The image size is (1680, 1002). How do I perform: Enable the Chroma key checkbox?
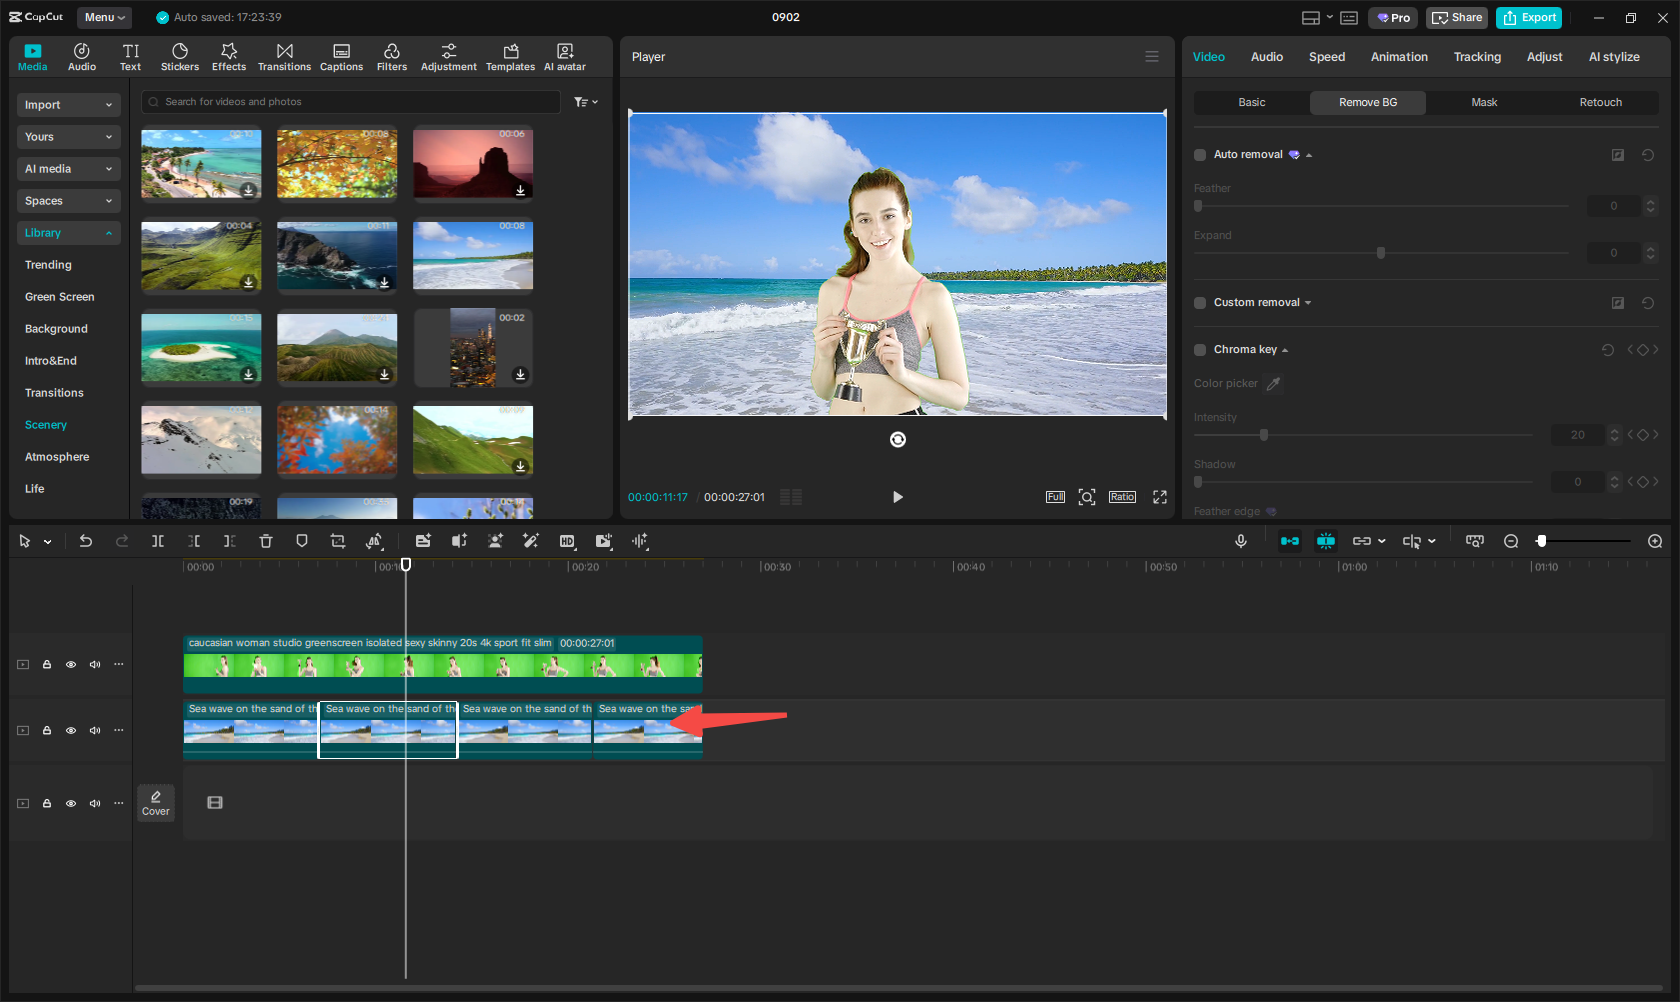pos(1200,350)
